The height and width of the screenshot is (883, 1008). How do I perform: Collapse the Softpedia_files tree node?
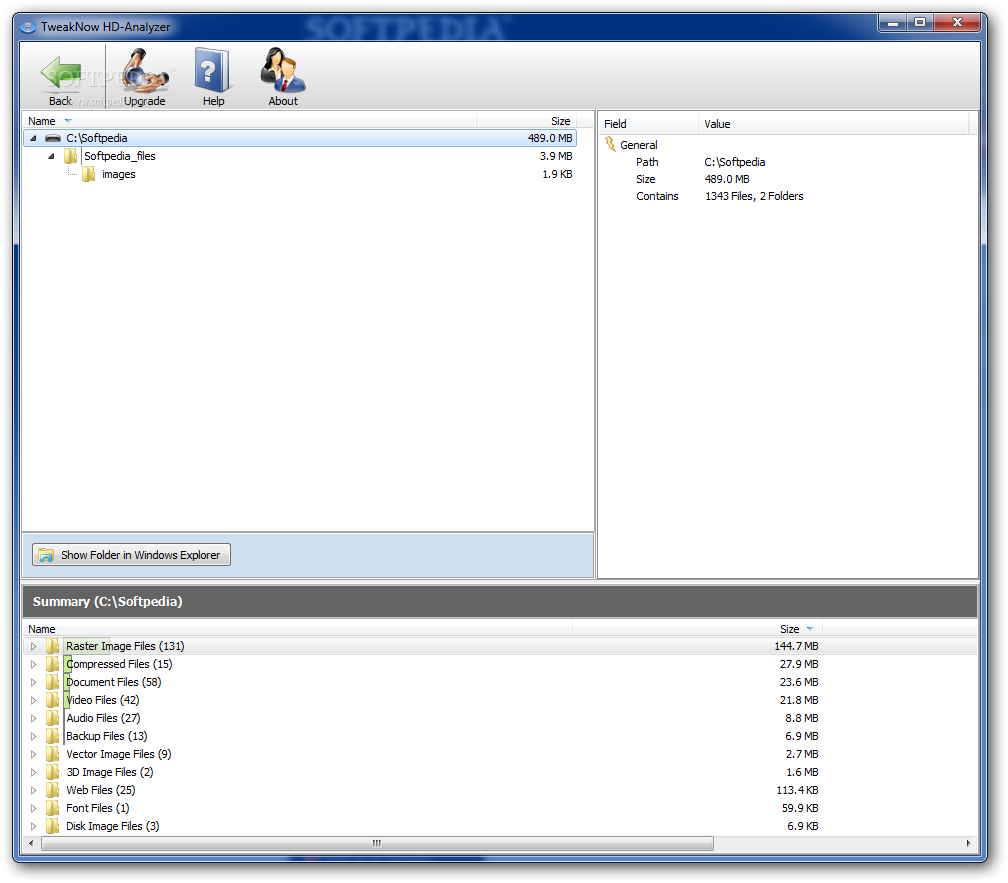pyautogui.click(x=51, y=156)
